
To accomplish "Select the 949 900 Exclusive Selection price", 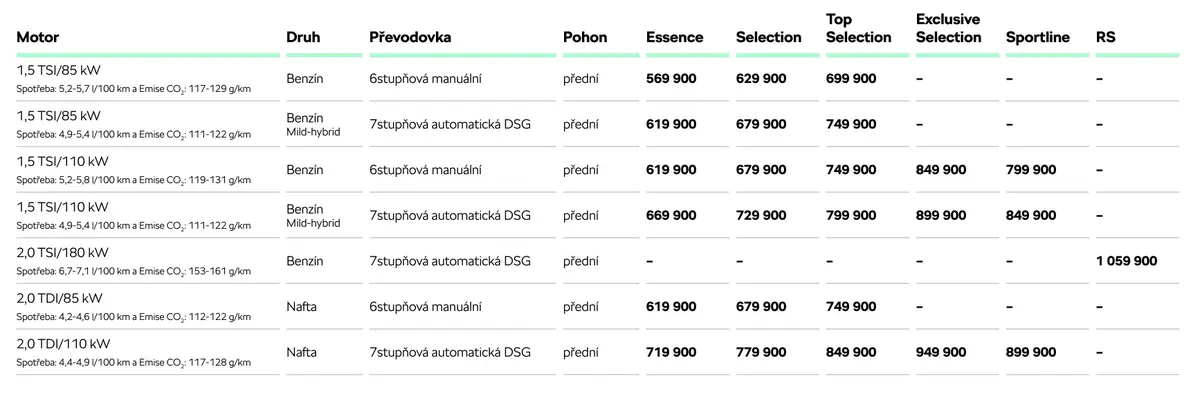I will pyautogui.click(x=941, y=352).
